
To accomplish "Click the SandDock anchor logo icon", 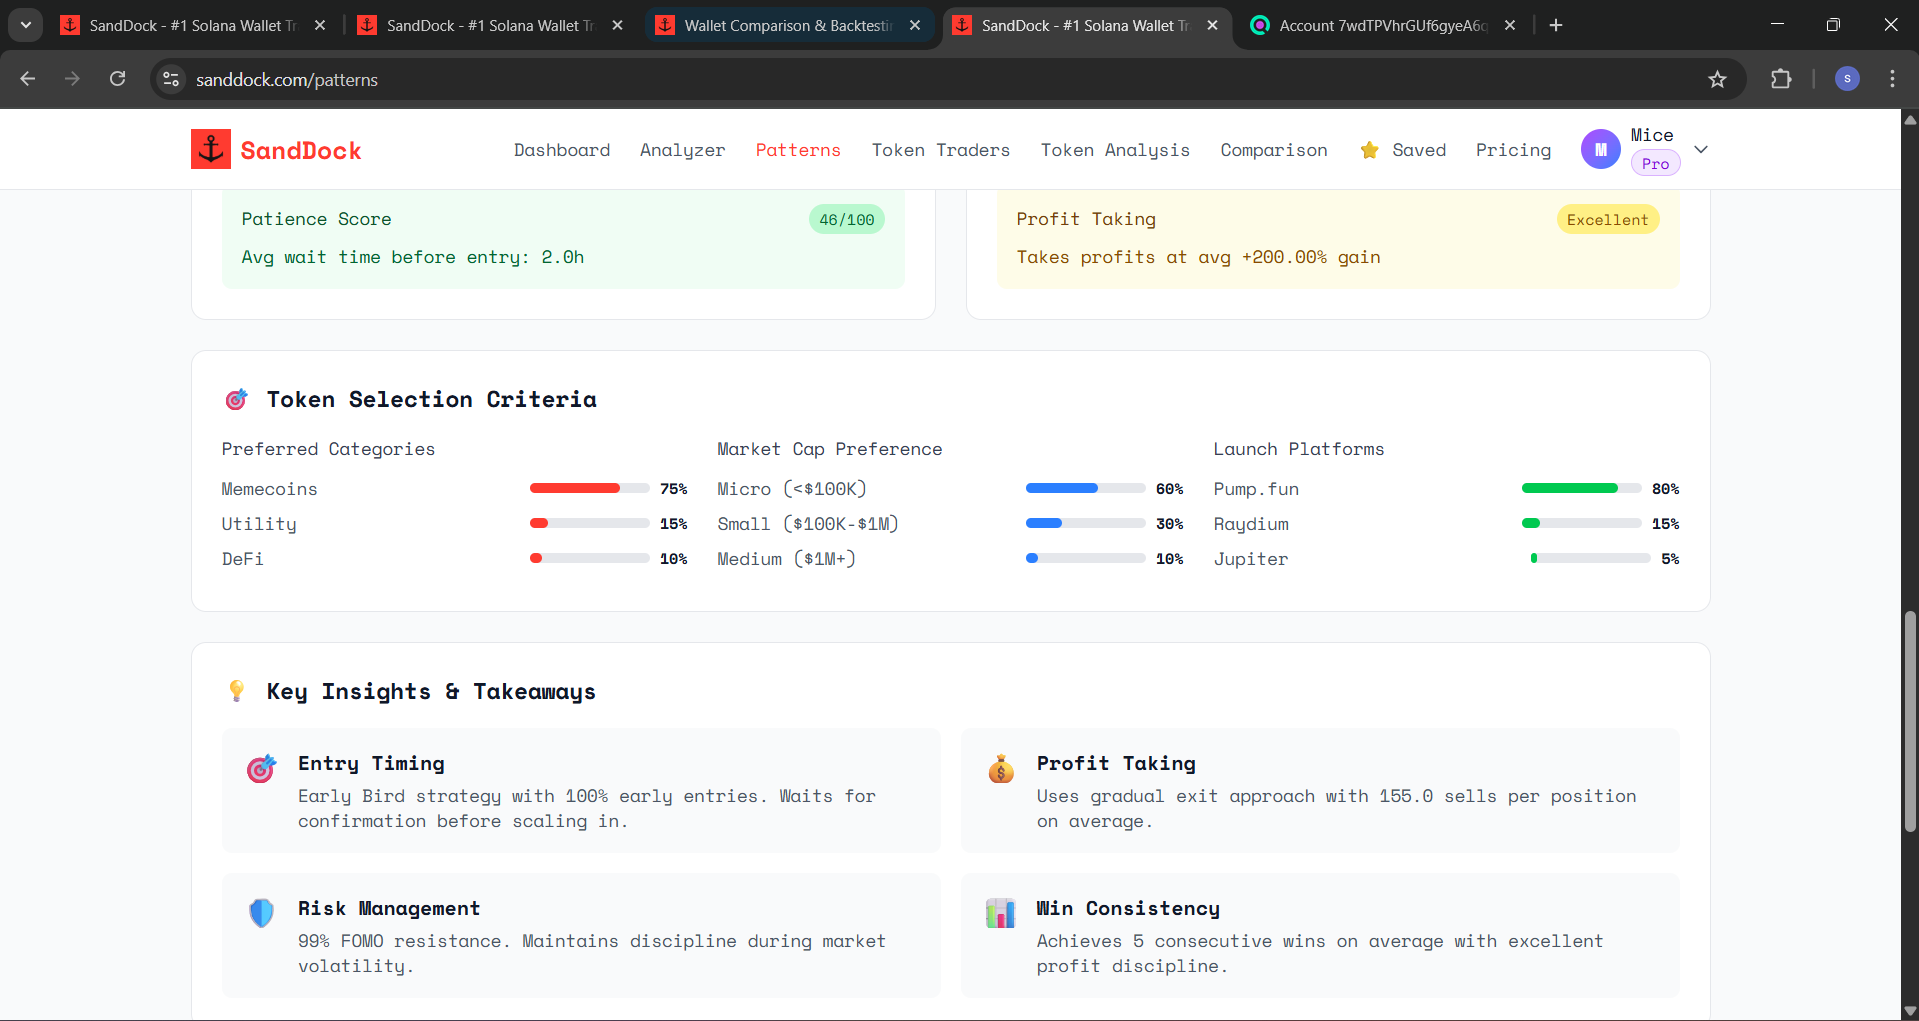I will [211, 149].
